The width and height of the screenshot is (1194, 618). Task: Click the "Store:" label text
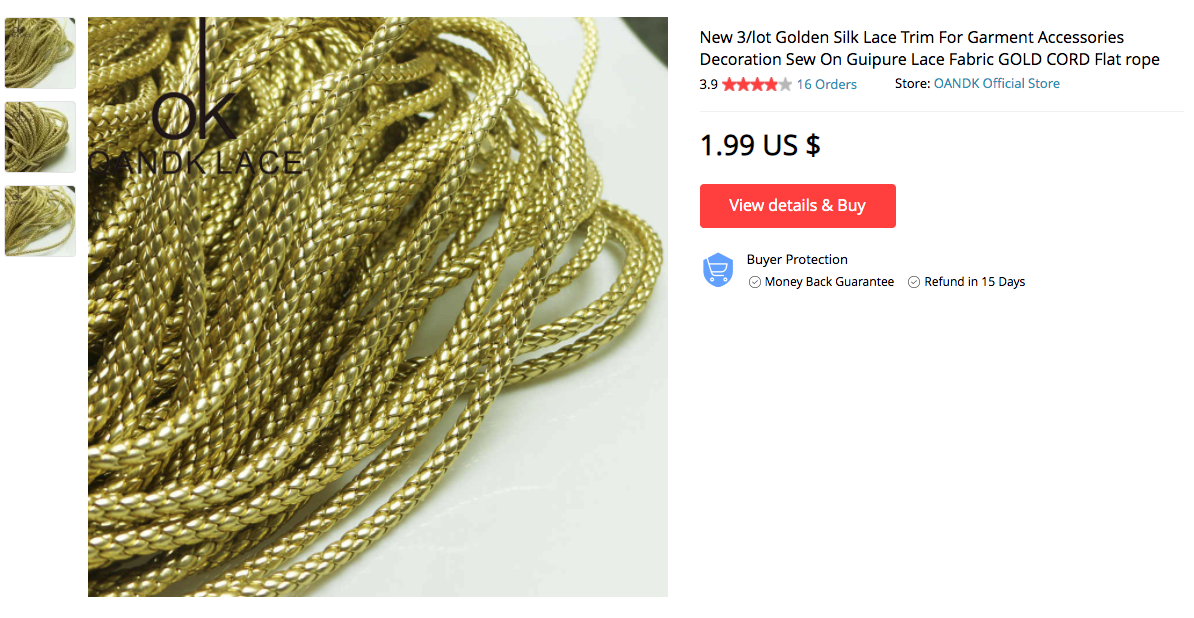click(x=912, y=84)
